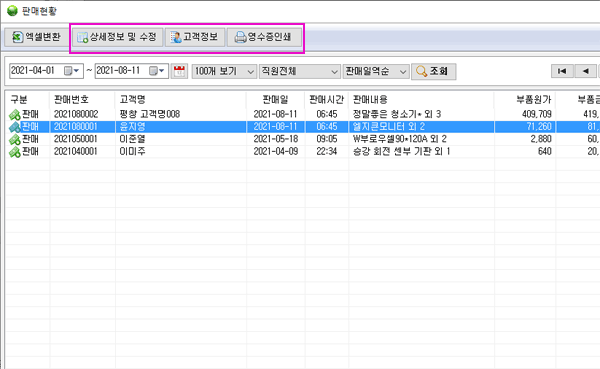The image size is (600, 369).
Task: Select sale number 2021080002
Action: tap(76, 114)
